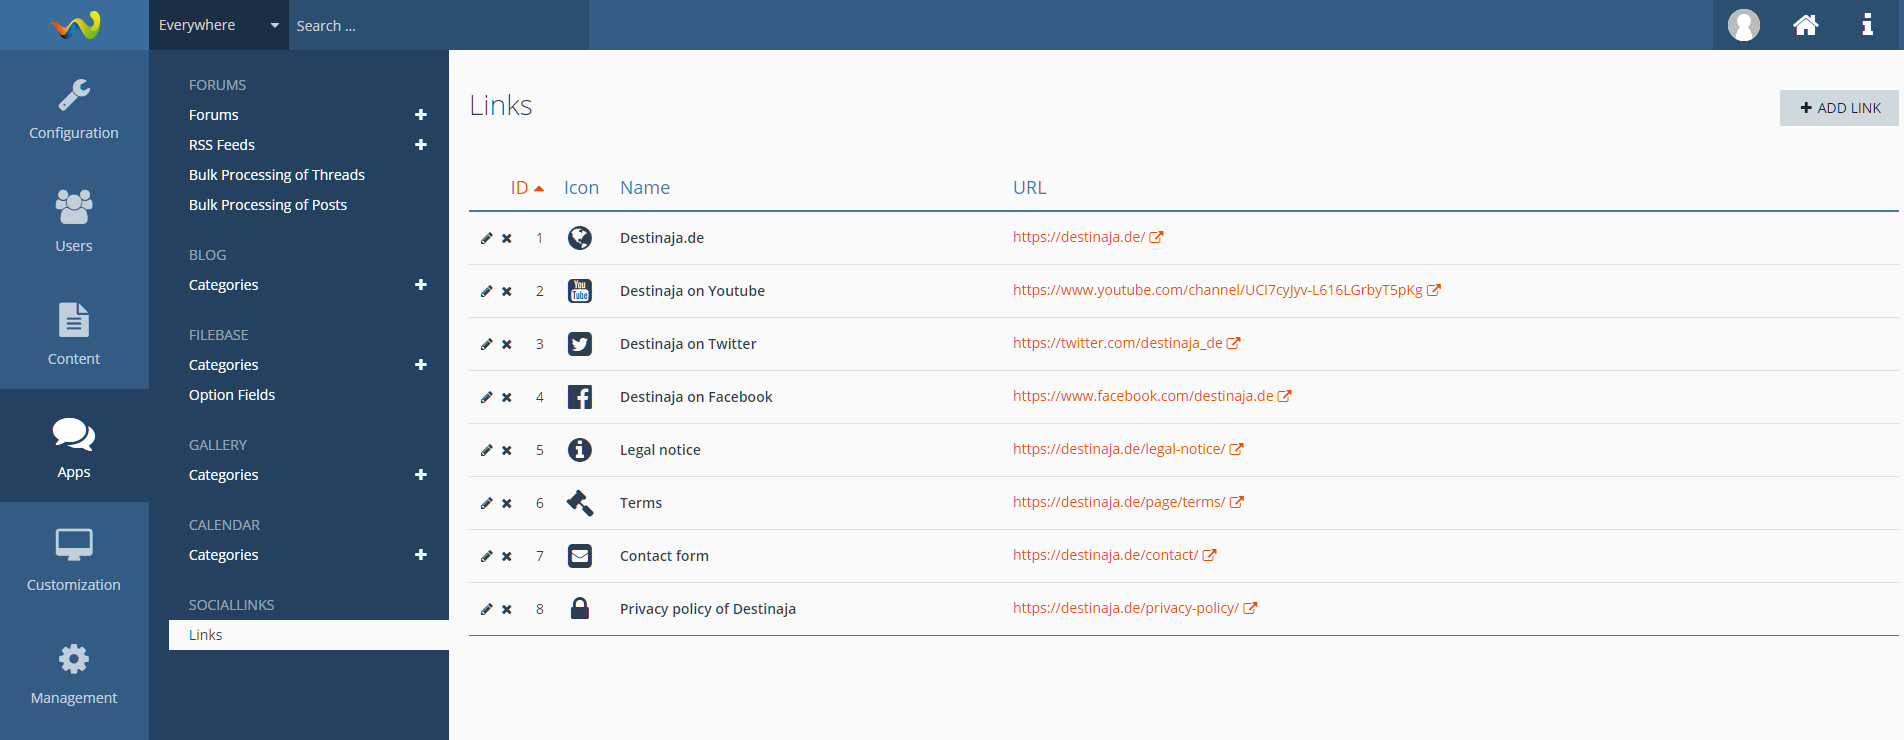This screenshot has width=1904, height=740.
Task: Click plus icon next to RSS Feeds
Action: 421,145
